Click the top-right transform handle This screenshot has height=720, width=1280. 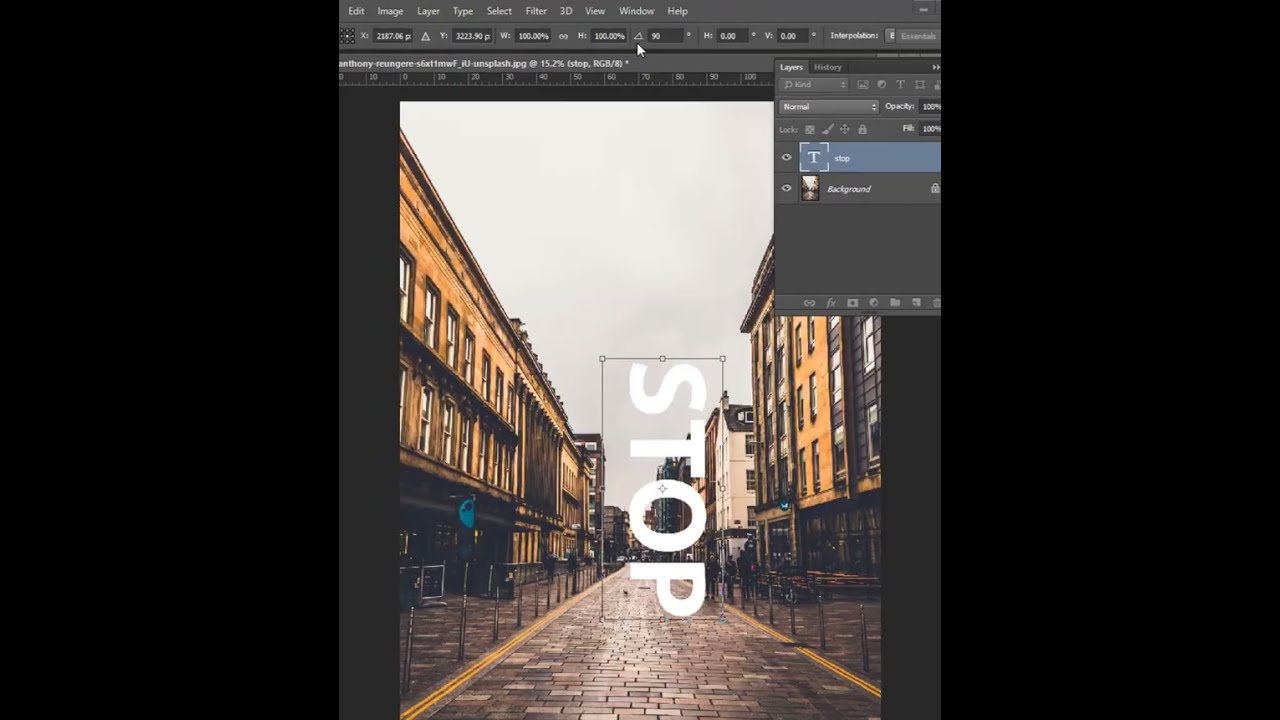723,358
